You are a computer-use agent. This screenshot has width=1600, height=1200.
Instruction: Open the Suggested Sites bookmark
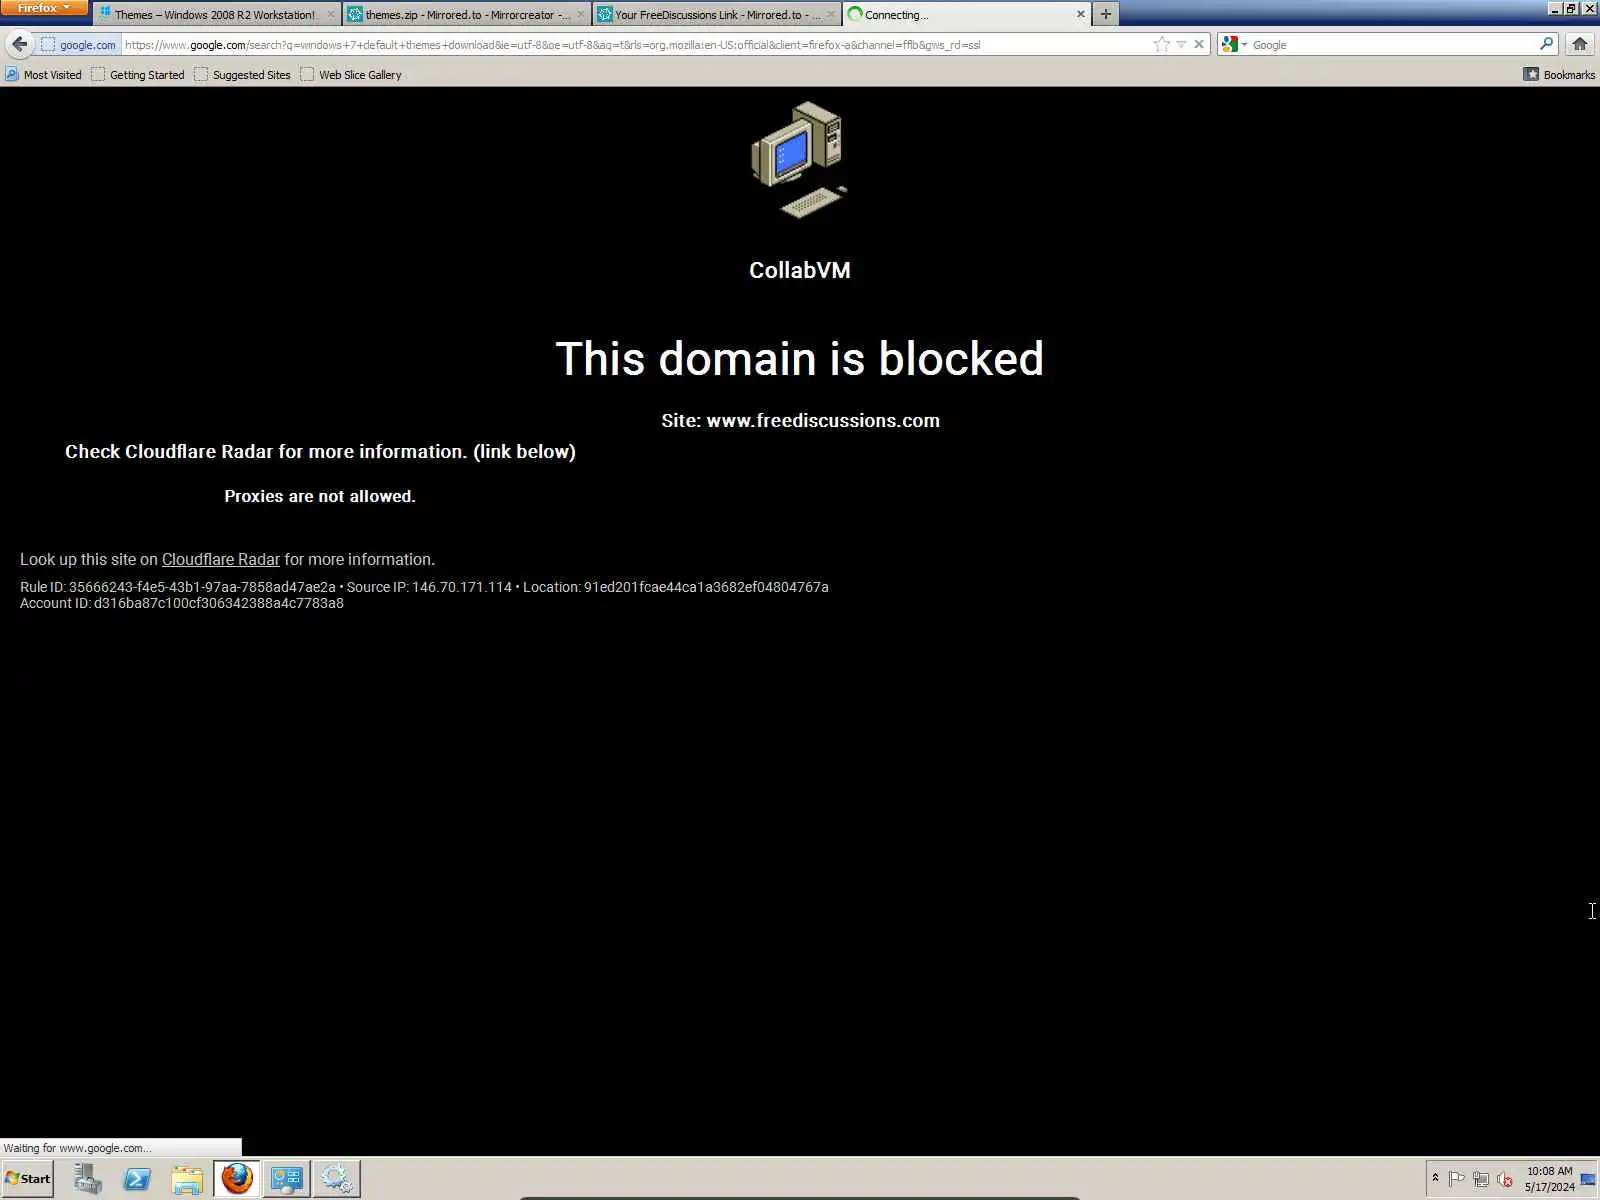(242, 75)
